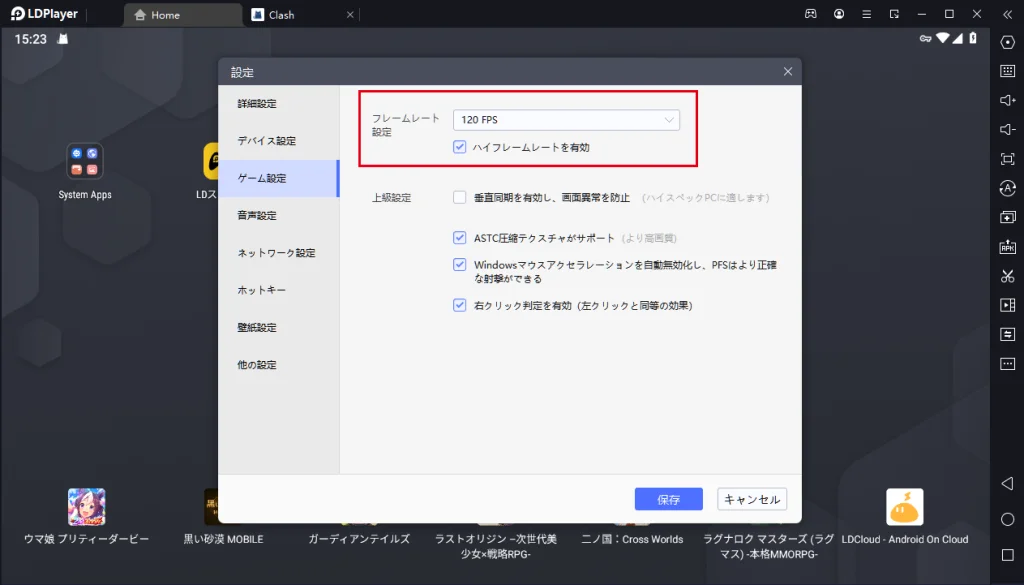Select 詳細設定 in settings sidebar

coord(279,104)
